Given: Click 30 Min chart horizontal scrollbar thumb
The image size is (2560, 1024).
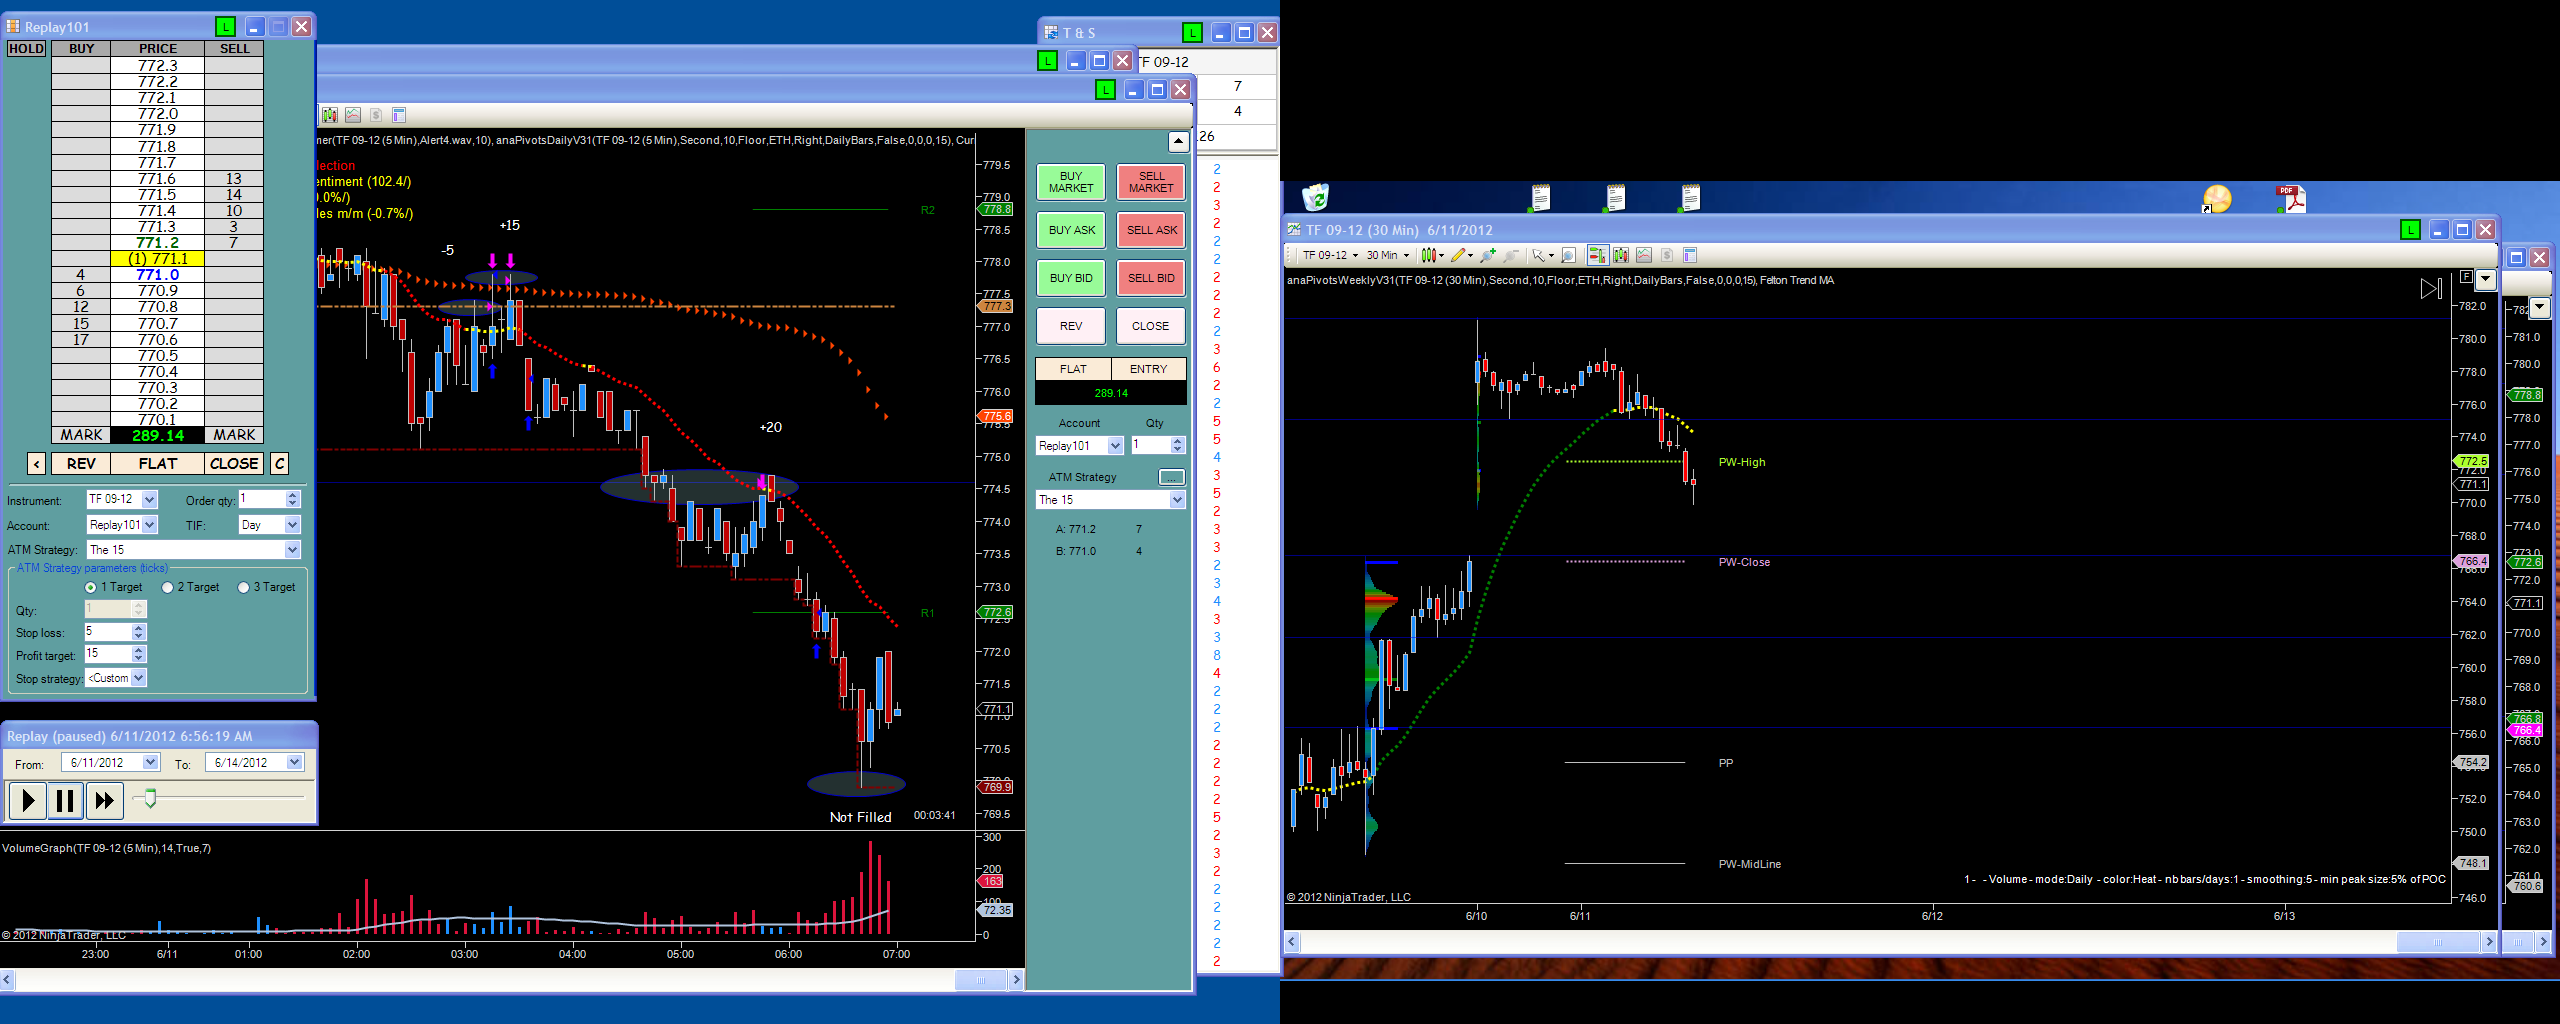Looking at the screenshot, I should click(x=2437, y=942).
